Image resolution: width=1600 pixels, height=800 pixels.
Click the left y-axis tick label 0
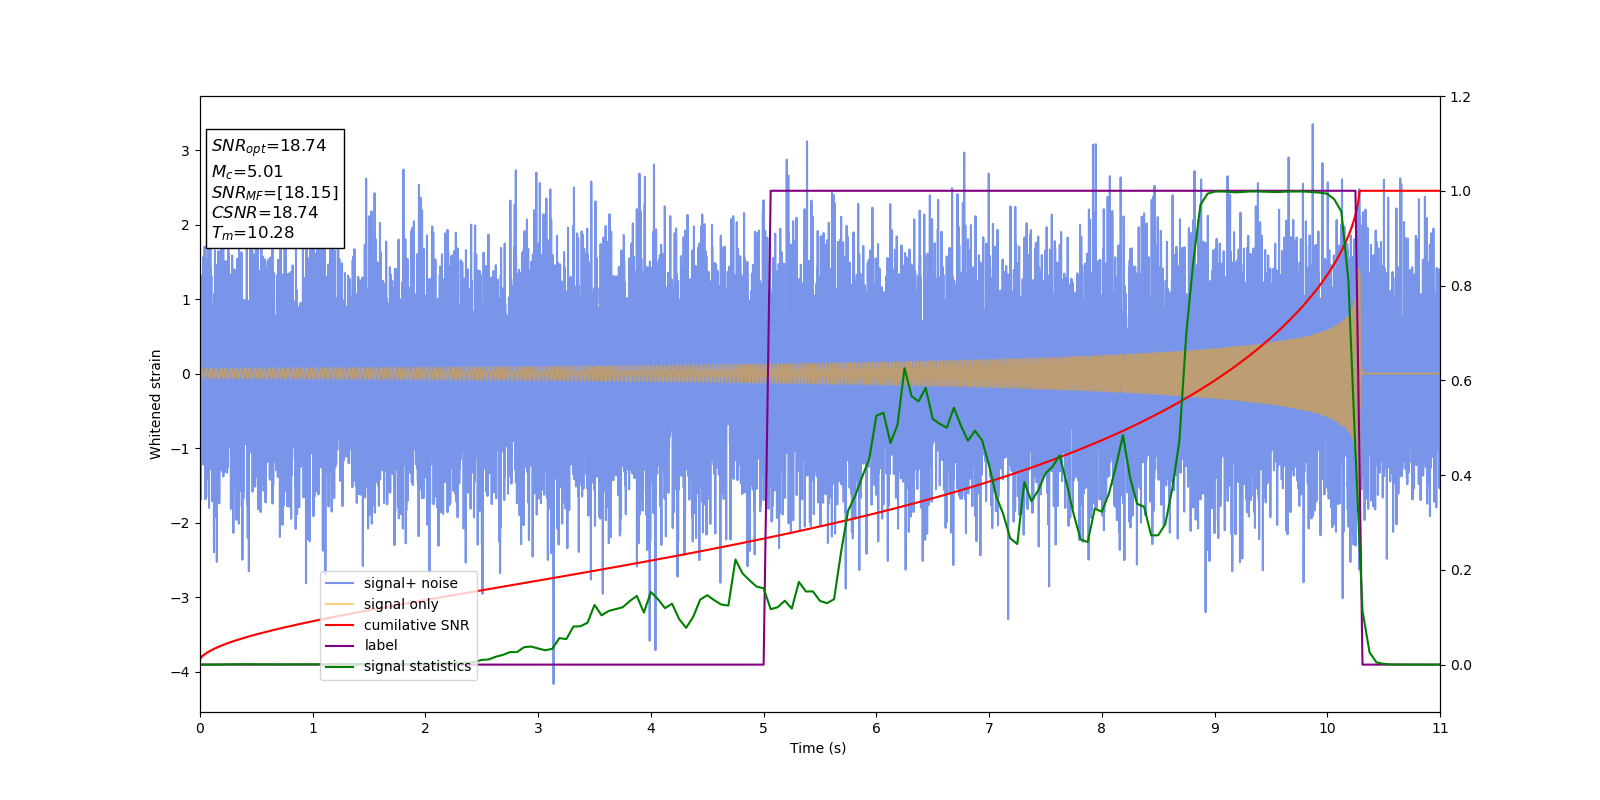coord(185,374)
